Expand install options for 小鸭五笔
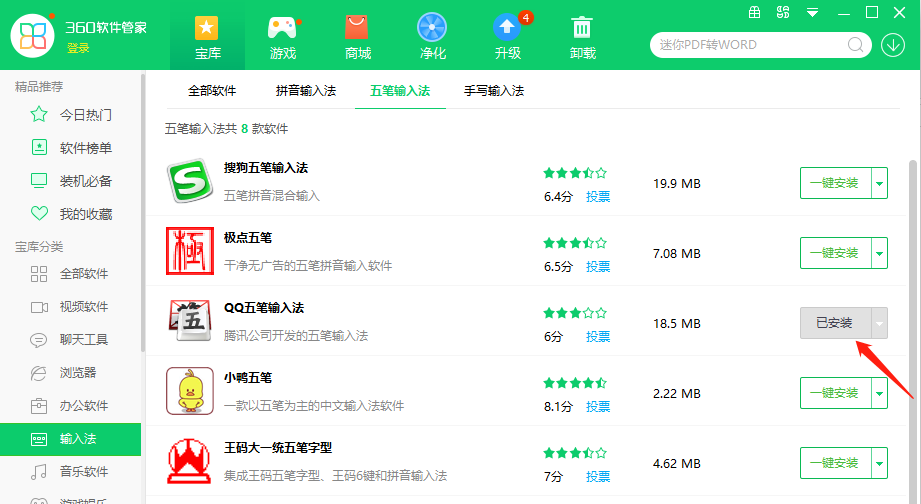This screenshot has height=504, width=921. [879, 393]
